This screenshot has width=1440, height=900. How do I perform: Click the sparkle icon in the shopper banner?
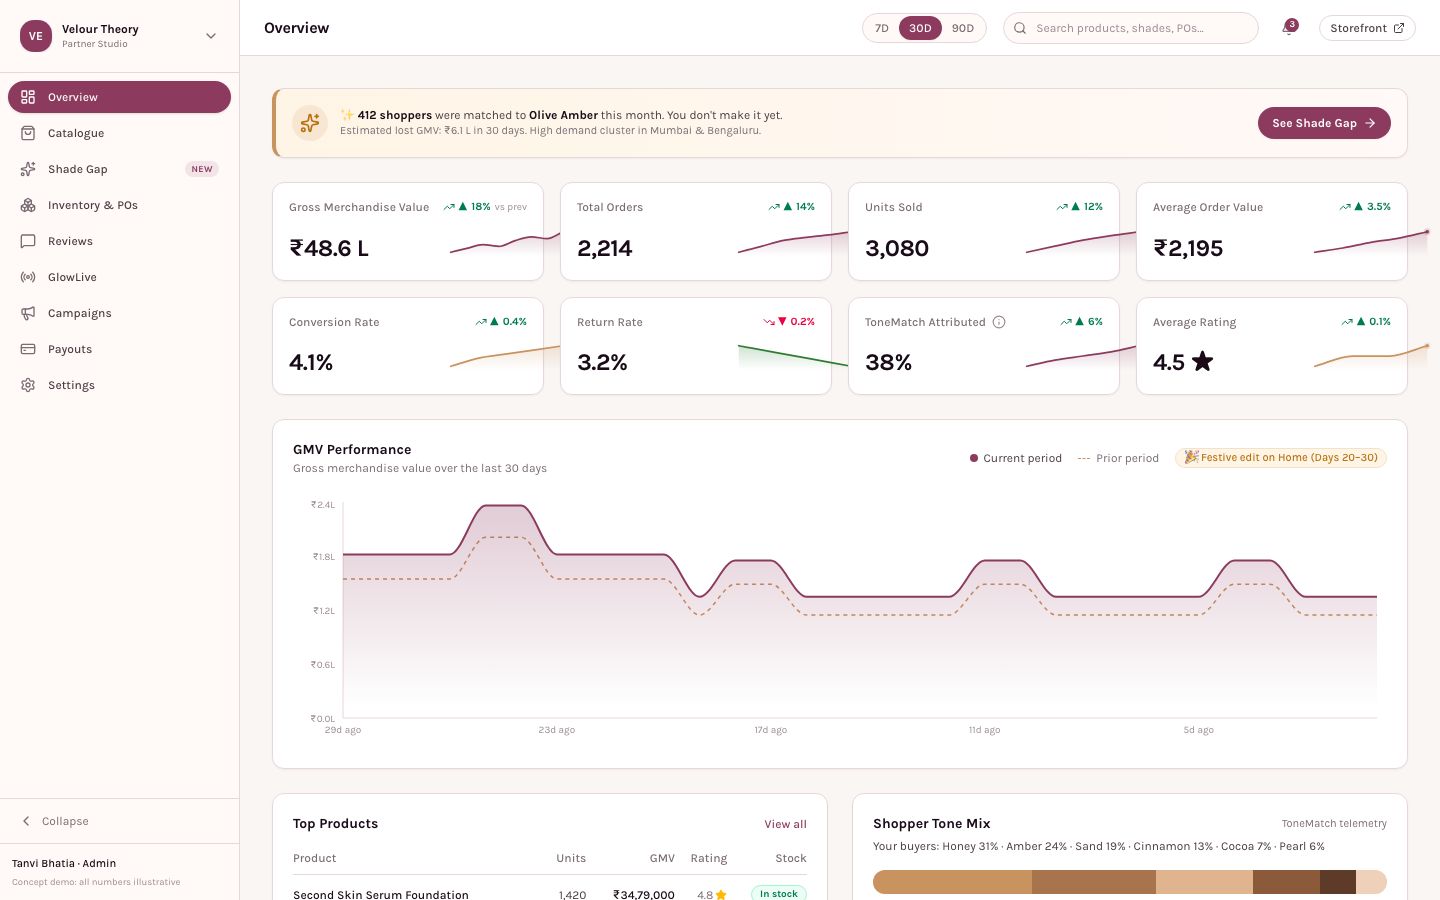point(310,123)
